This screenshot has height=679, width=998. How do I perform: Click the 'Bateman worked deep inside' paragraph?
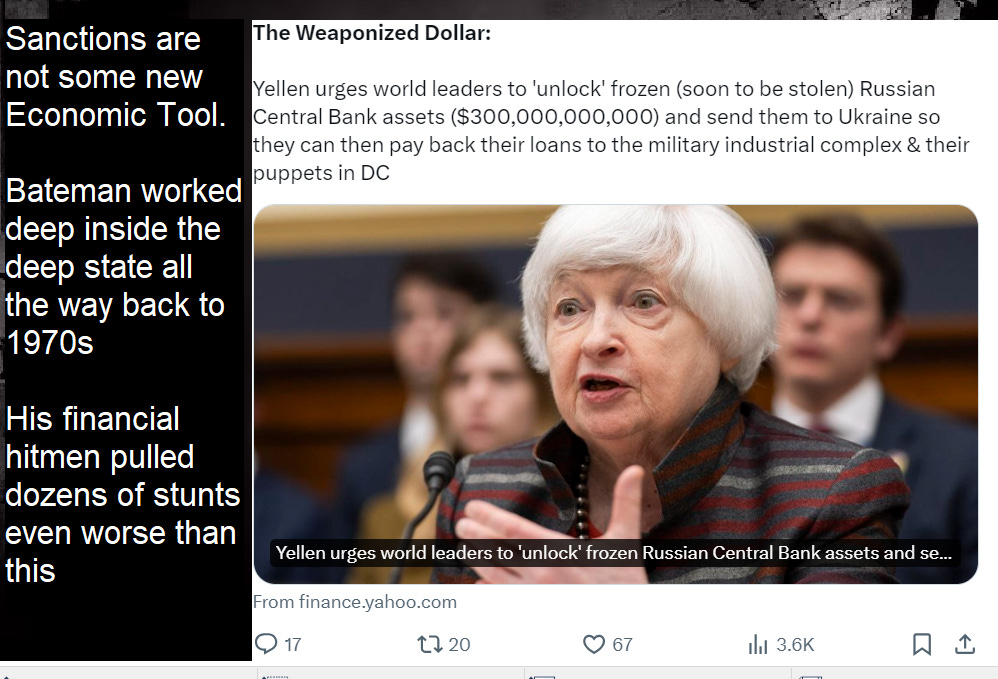click(123, 267)
